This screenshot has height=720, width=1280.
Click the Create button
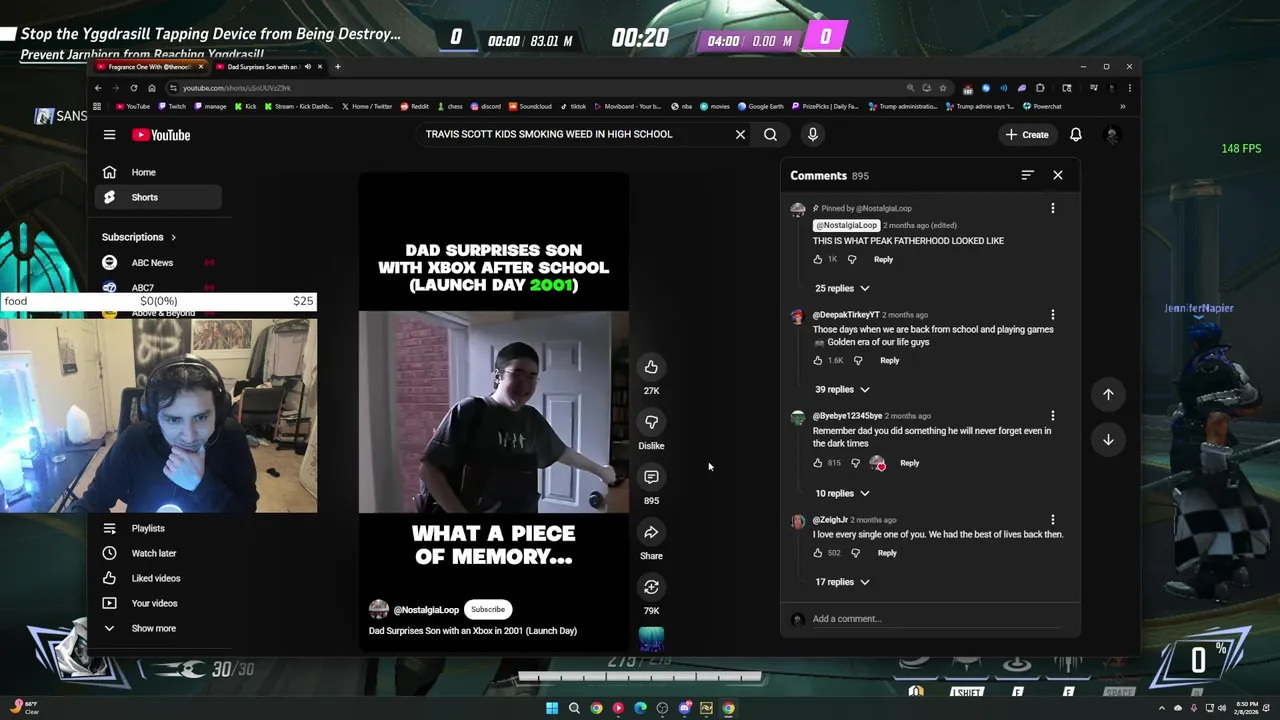pos(1027,135)
